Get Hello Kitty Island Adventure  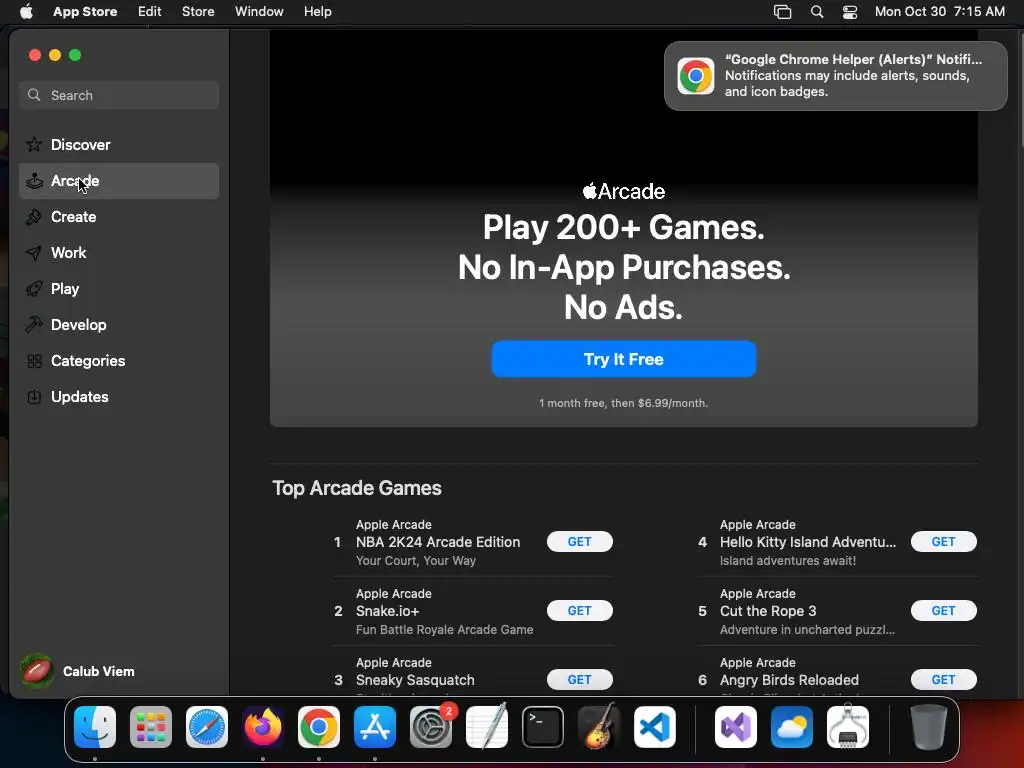[943, 541]
